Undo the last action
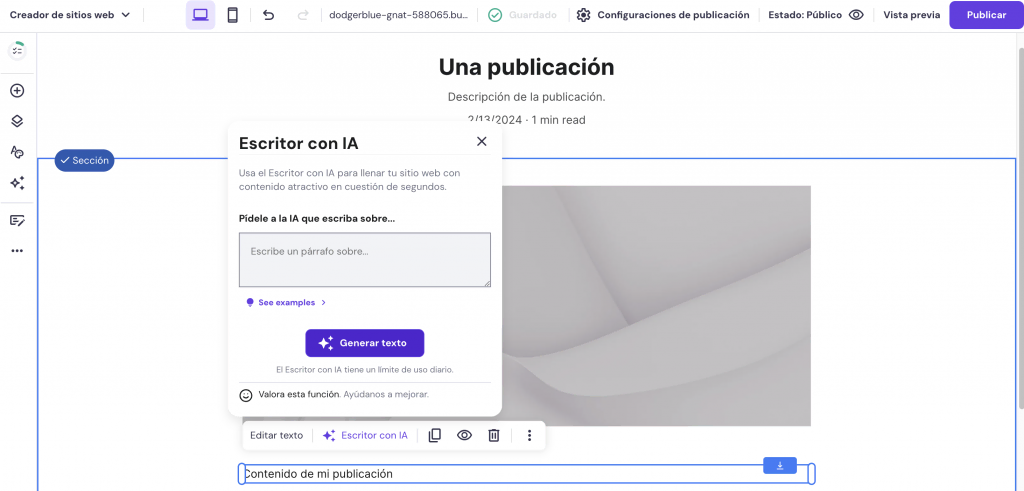This screenshot has height=491, width=1024. pyautogui.click(x=268, y=15)
